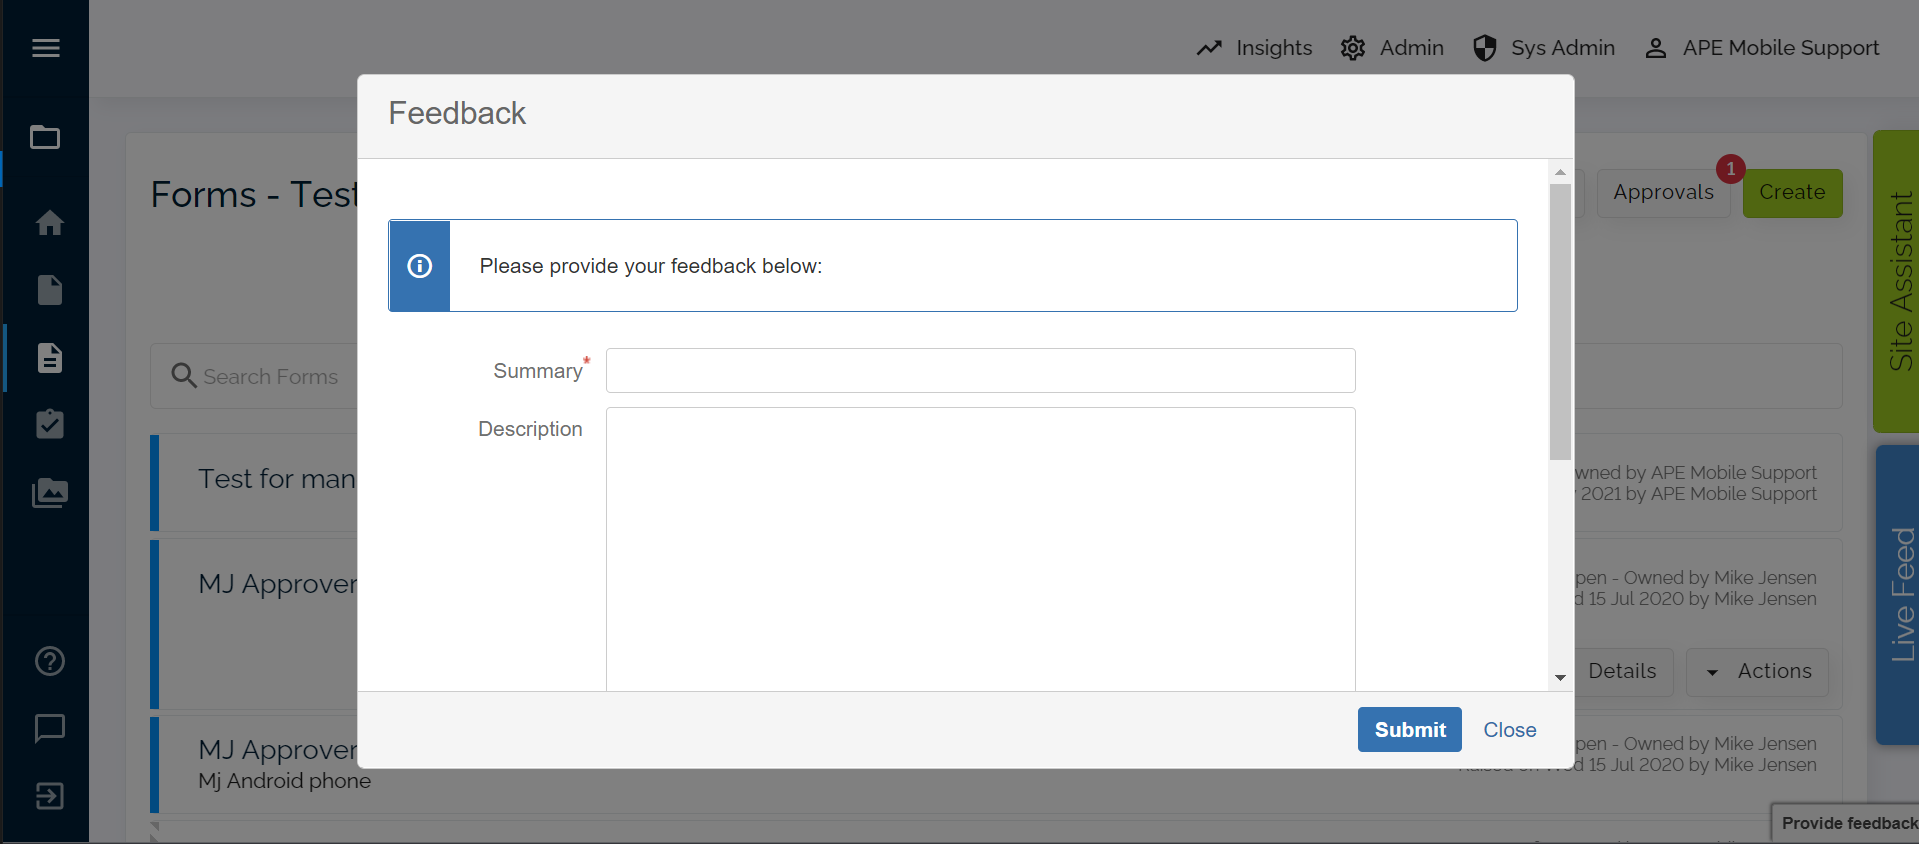This screenshot has width=1919, height=844.
Task: Open the chat message icon in sidebar
Action: (x=49, y=728)
